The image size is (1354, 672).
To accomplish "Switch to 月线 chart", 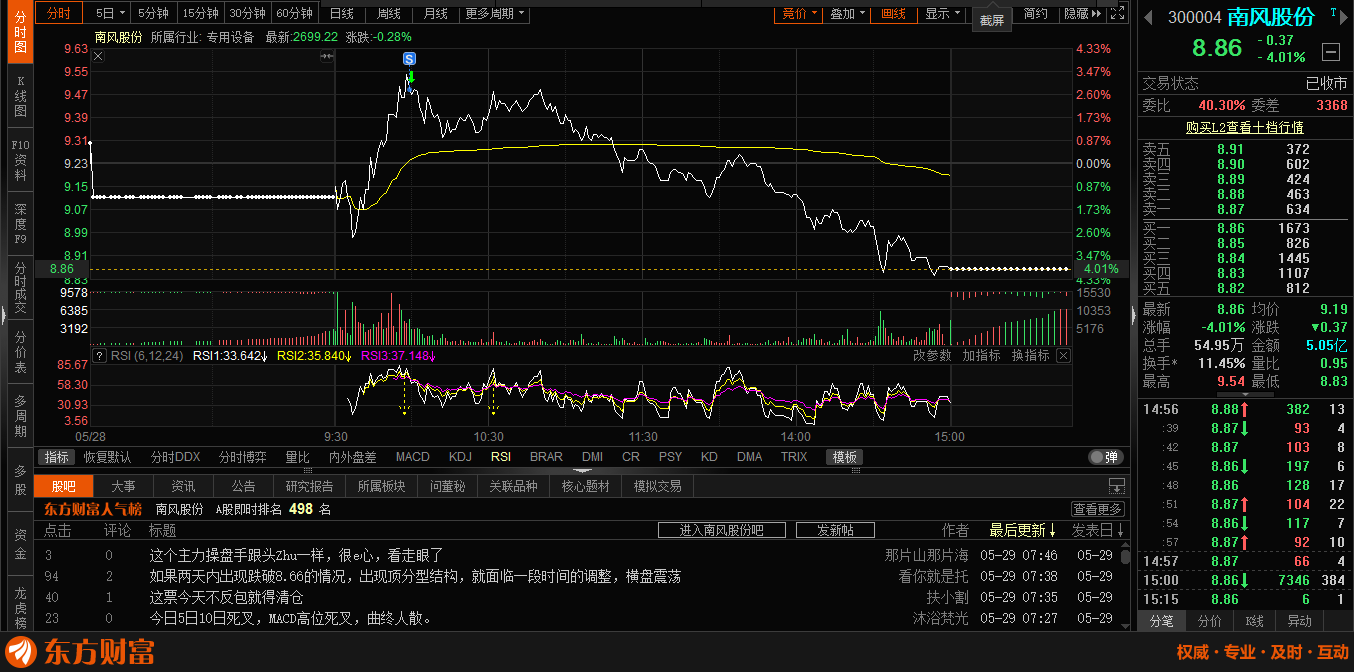I will (435, 14).
